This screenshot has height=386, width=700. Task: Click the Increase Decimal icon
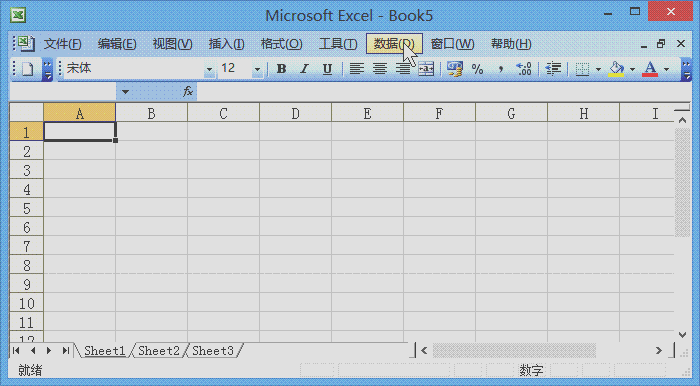524,69
